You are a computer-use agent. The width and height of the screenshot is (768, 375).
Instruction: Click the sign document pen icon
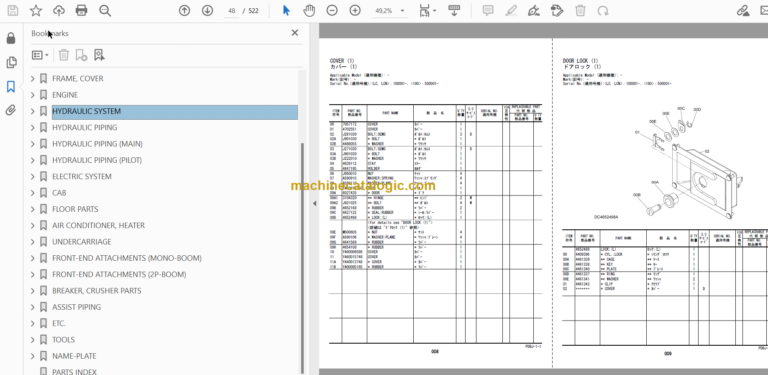coord(534,10)
